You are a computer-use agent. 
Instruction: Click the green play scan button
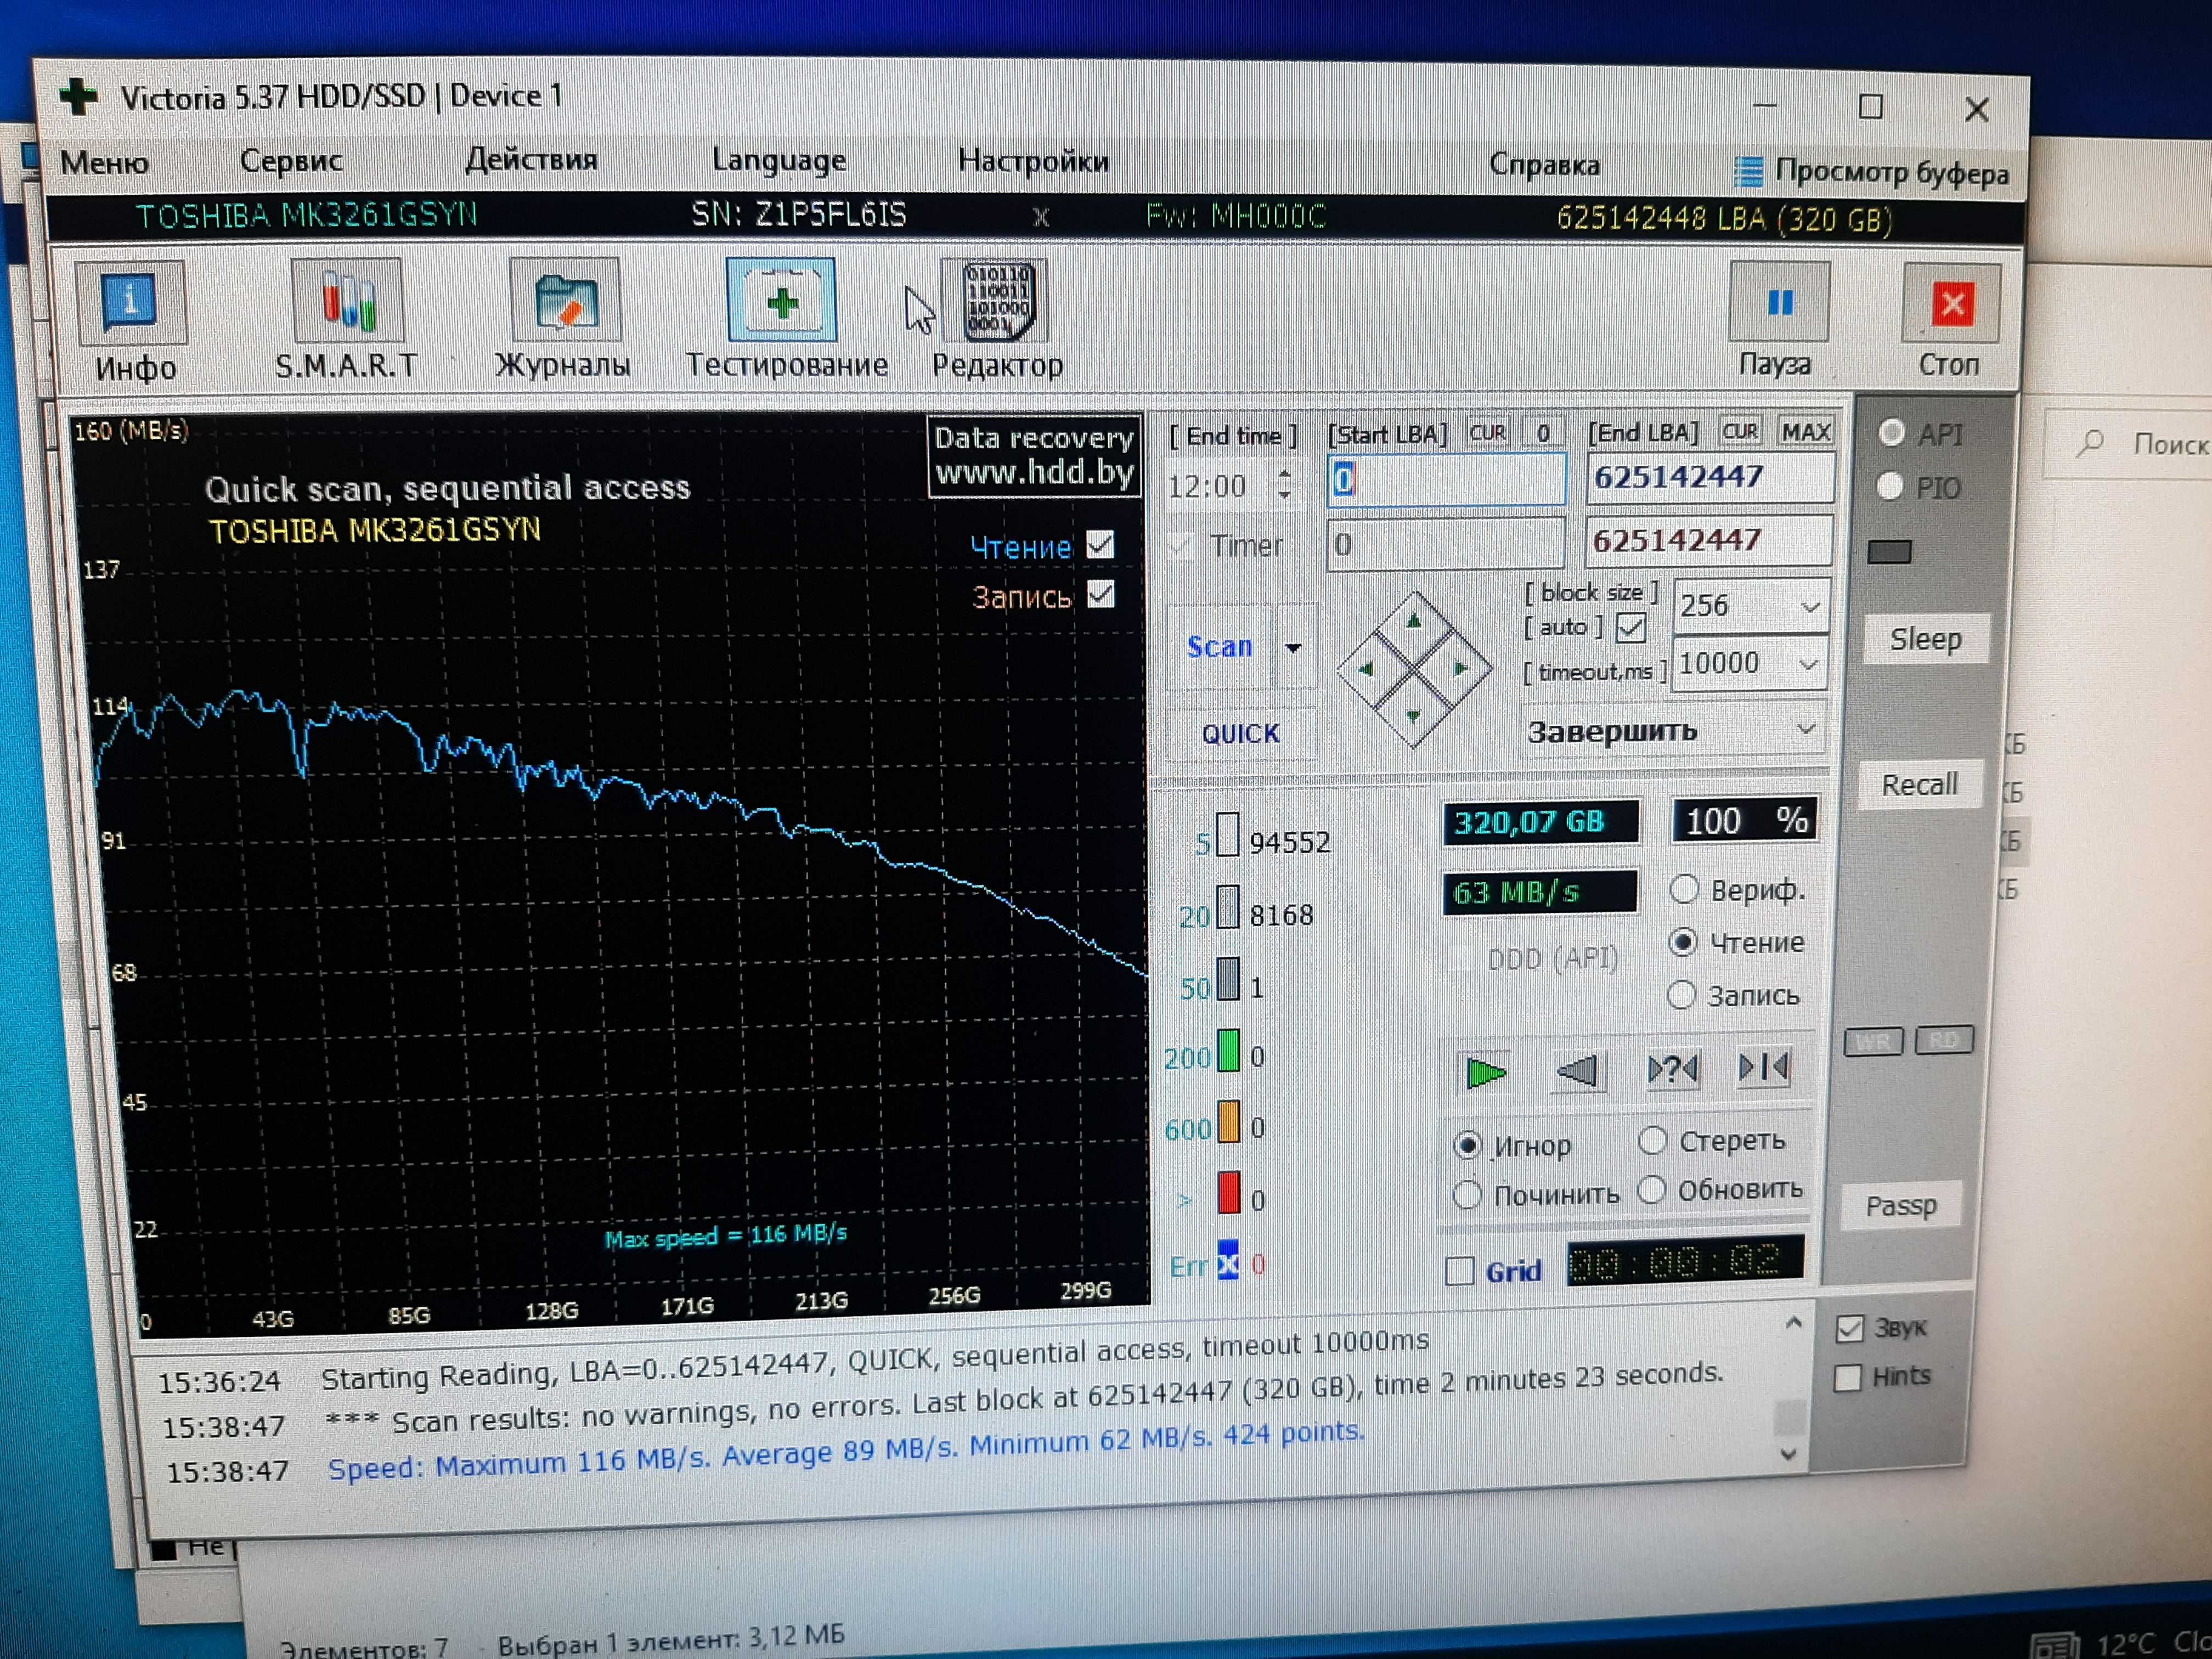[x=1485, y=1072]
